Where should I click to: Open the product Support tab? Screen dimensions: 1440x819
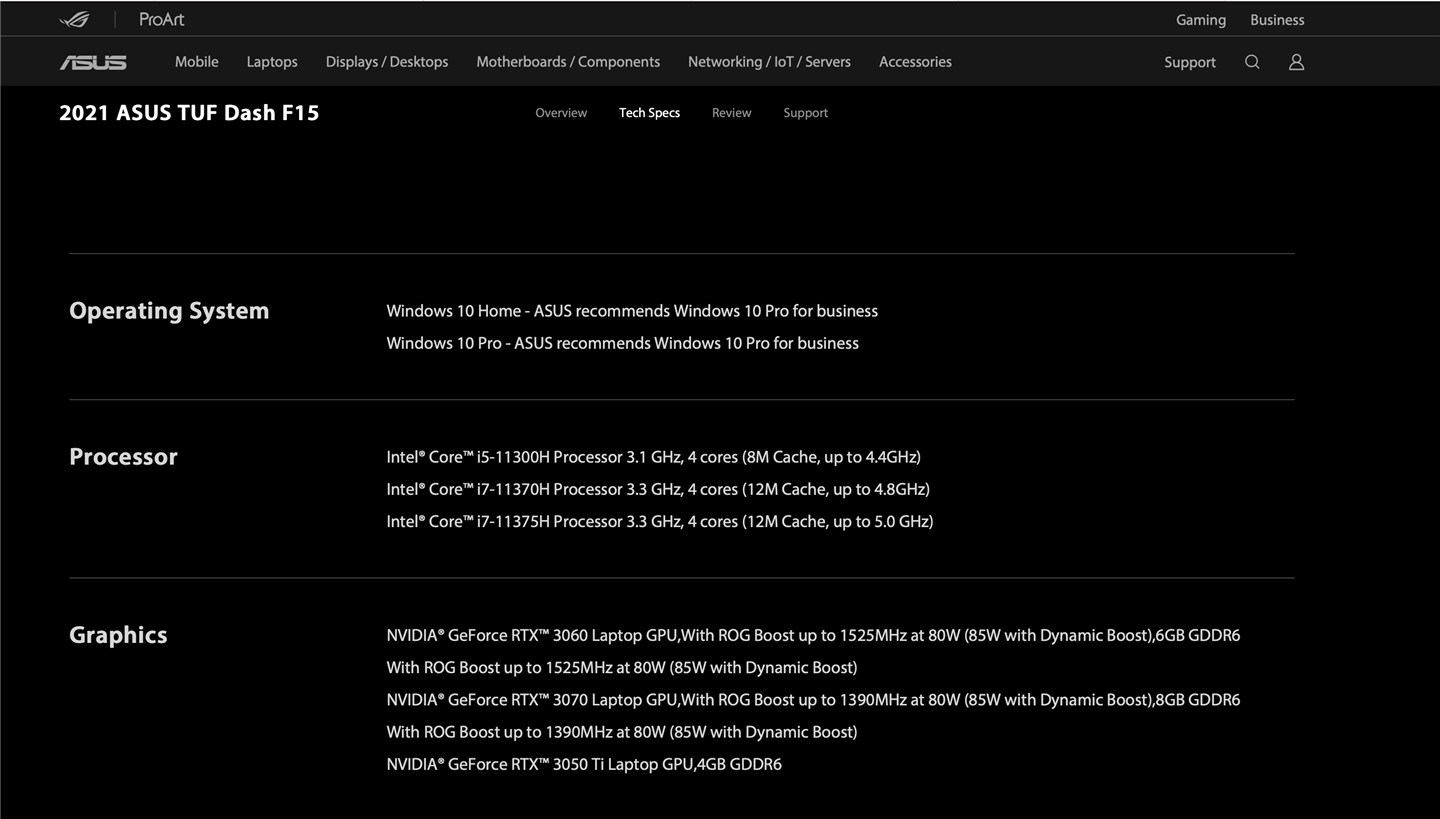coord(805,113)
